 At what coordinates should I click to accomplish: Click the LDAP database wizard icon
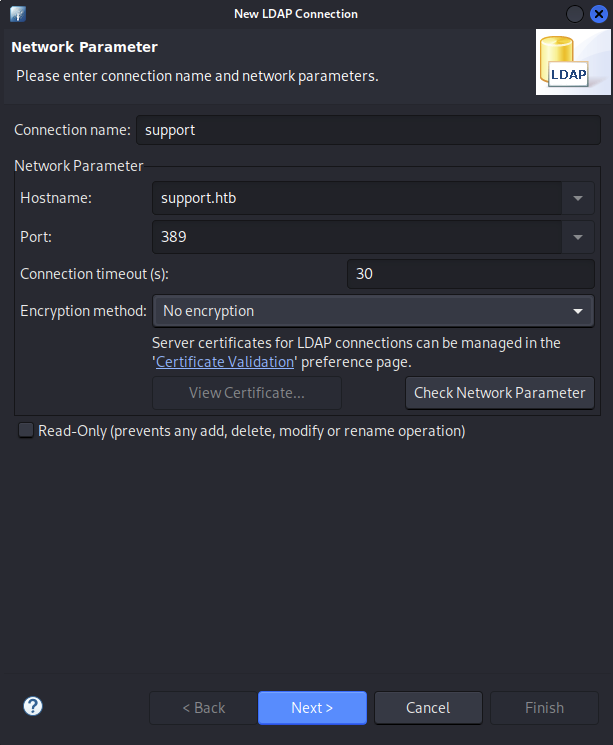(x=573, y=62)
